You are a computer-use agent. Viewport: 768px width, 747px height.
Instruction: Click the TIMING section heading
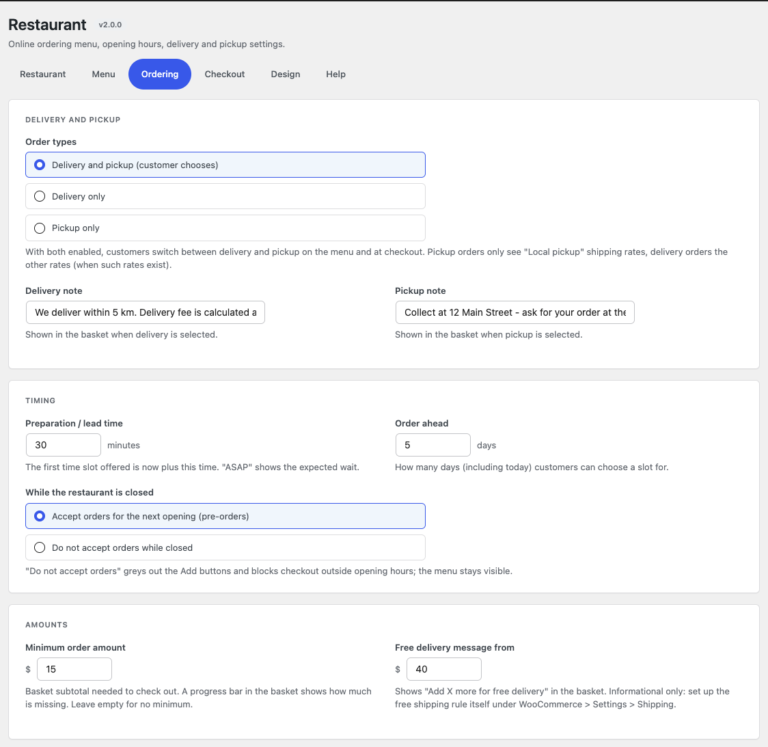coord(40,401)
